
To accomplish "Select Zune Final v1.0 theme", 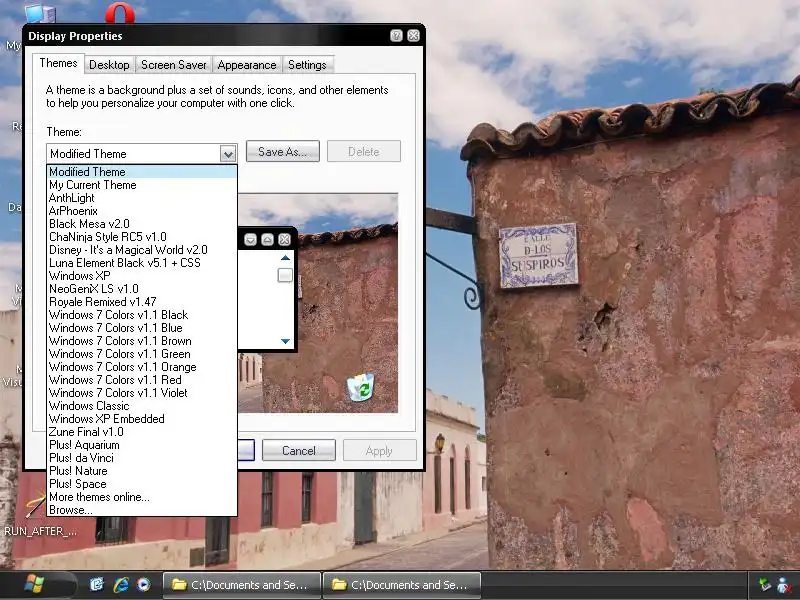I will point(142,432).
